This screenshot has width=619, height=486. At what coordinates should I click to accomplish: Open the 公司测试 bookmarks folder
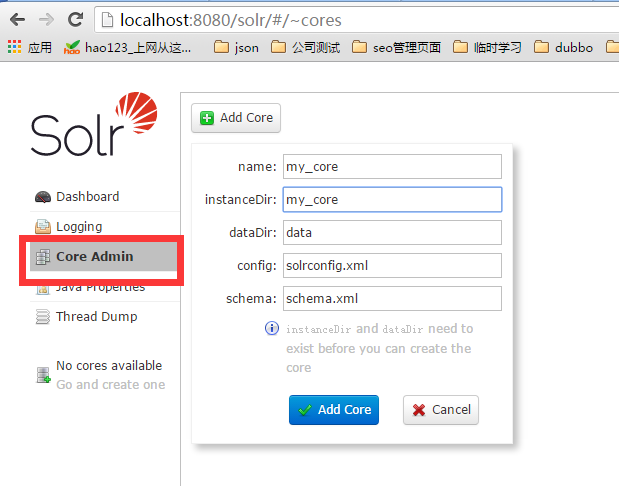(305, 47)
